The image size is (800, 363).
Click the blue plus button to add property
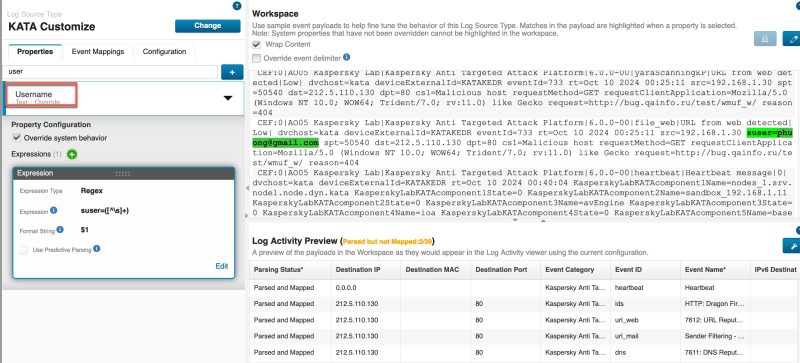pos(232,72)
